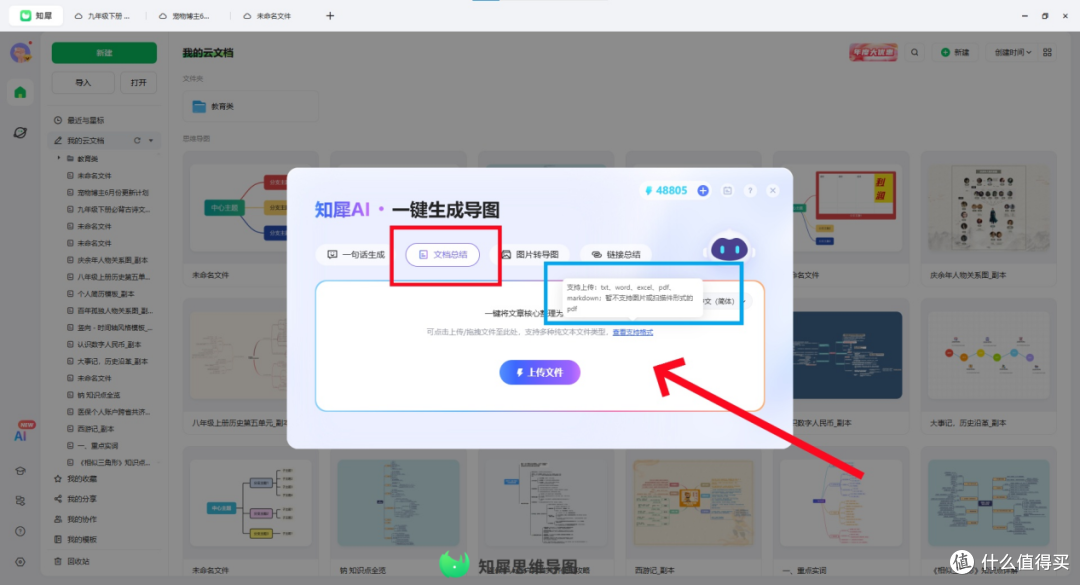Viewport: 1080px width, 585px height.
Task: Open the history icon in AI dialog header
Action: coord(727,190)
